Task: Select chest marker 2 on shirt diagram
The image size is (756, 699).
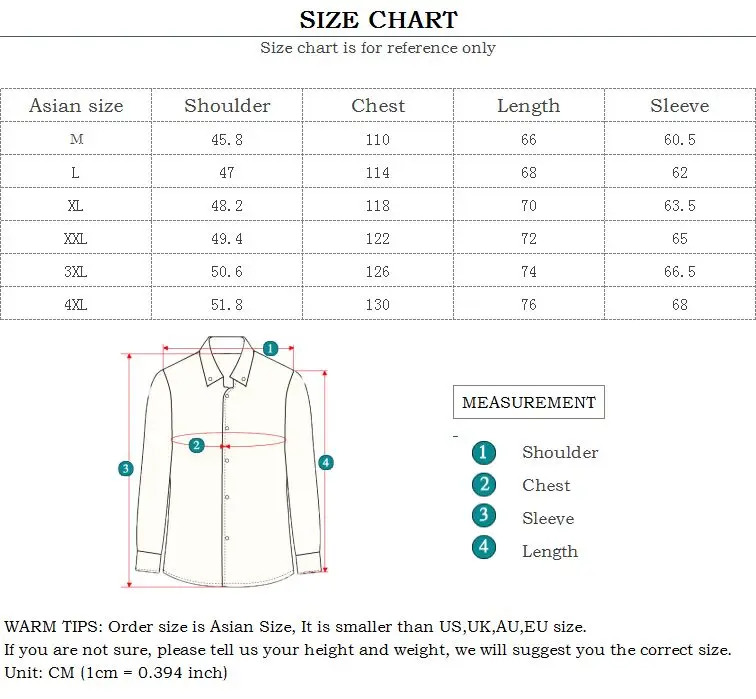Action: 196,445
